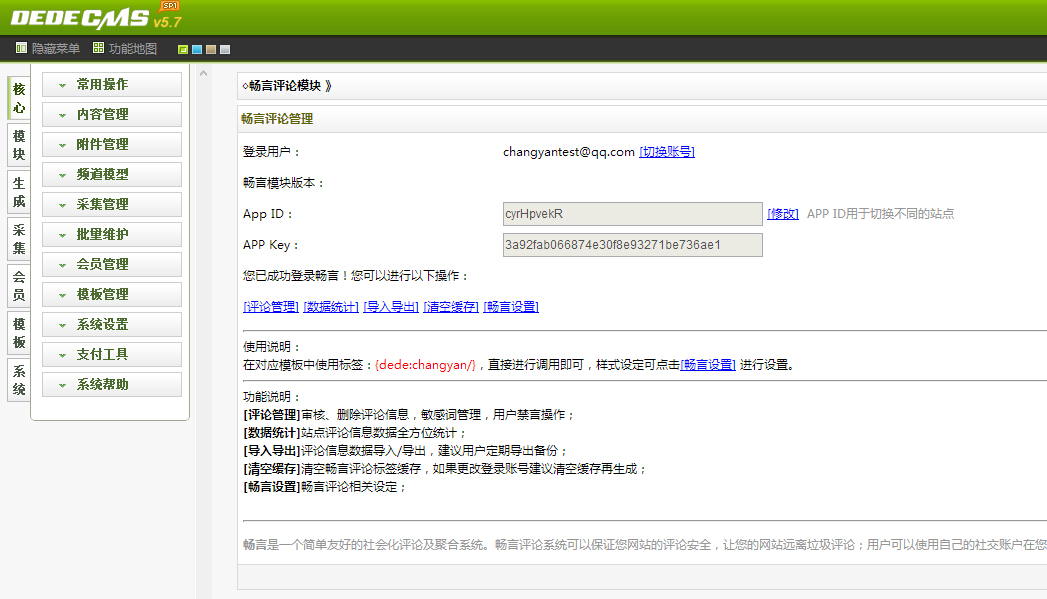Select the tan skin color swatch

[211, 49]
